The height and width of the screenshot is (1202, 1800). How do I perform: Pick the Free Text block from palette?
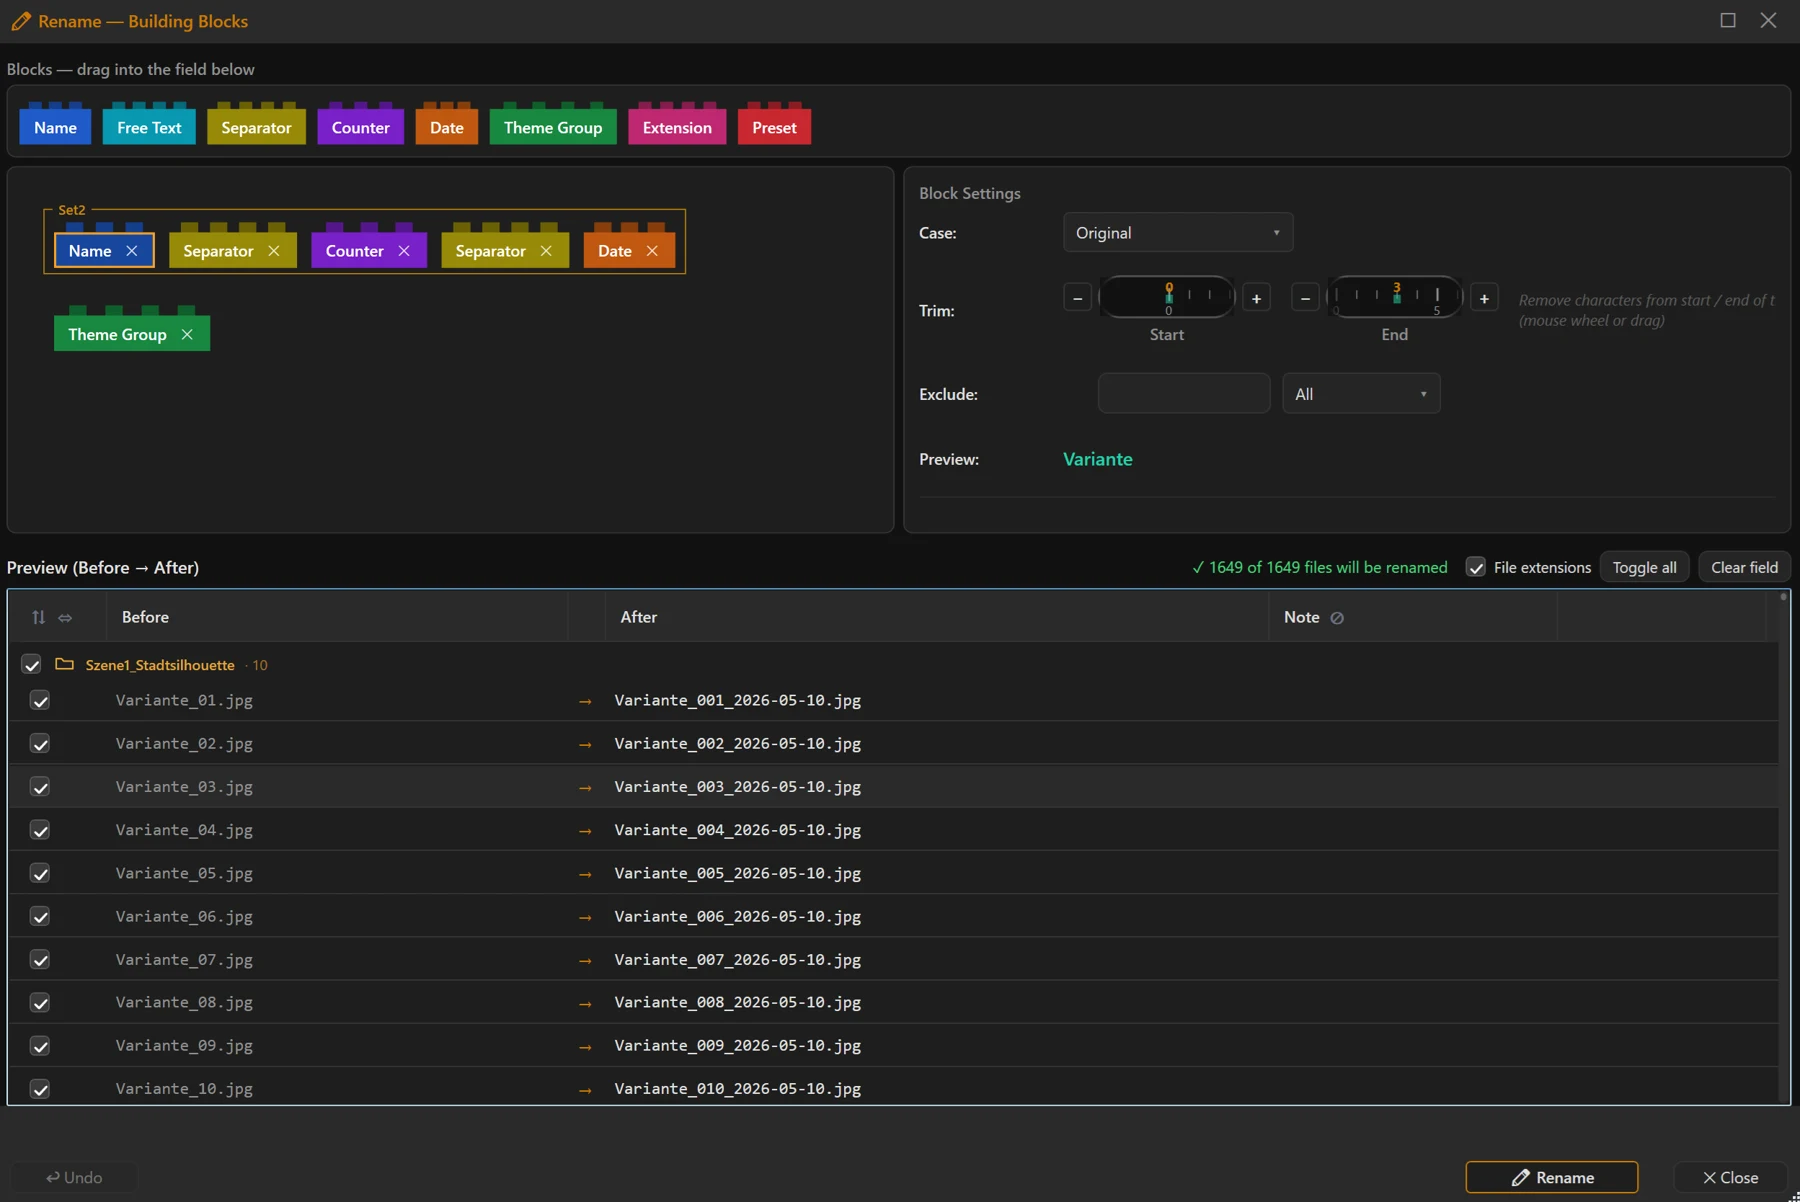149,127
